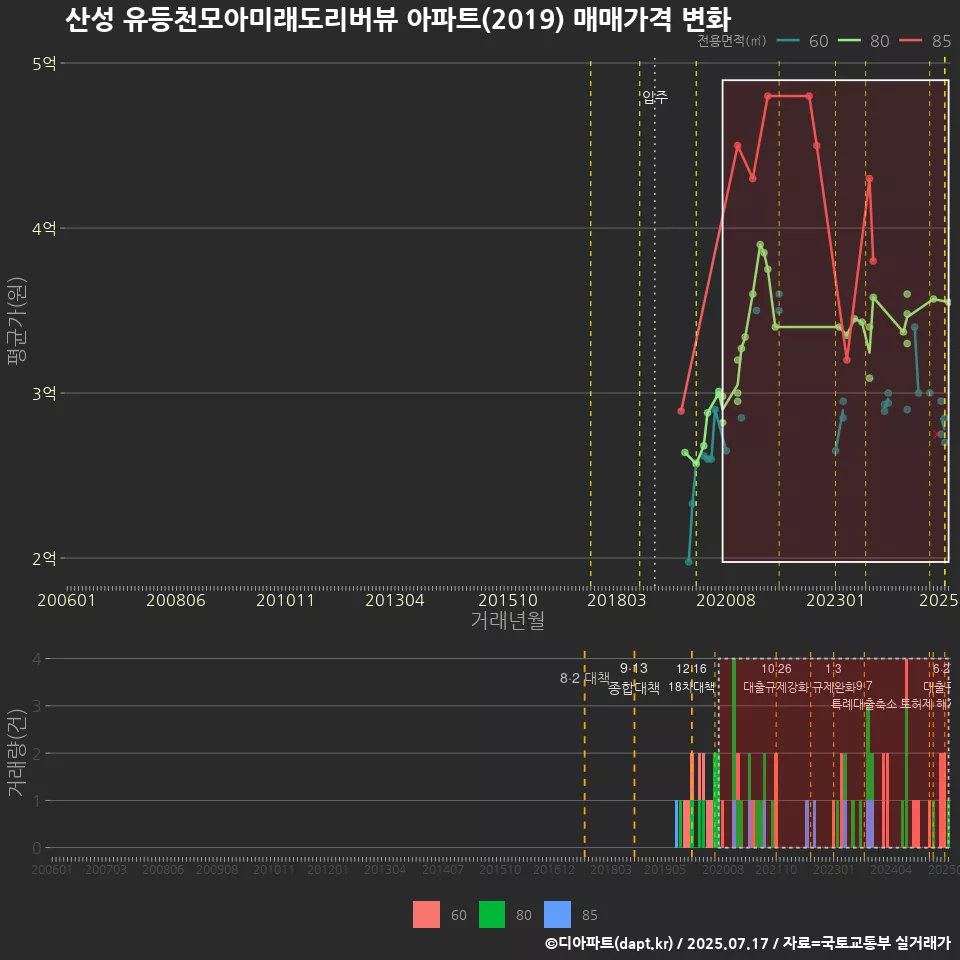The width and height of the screenshot is (960, 960).
Task: Click 201612 on the volume chart's x-axis
Action: (553, 869)
